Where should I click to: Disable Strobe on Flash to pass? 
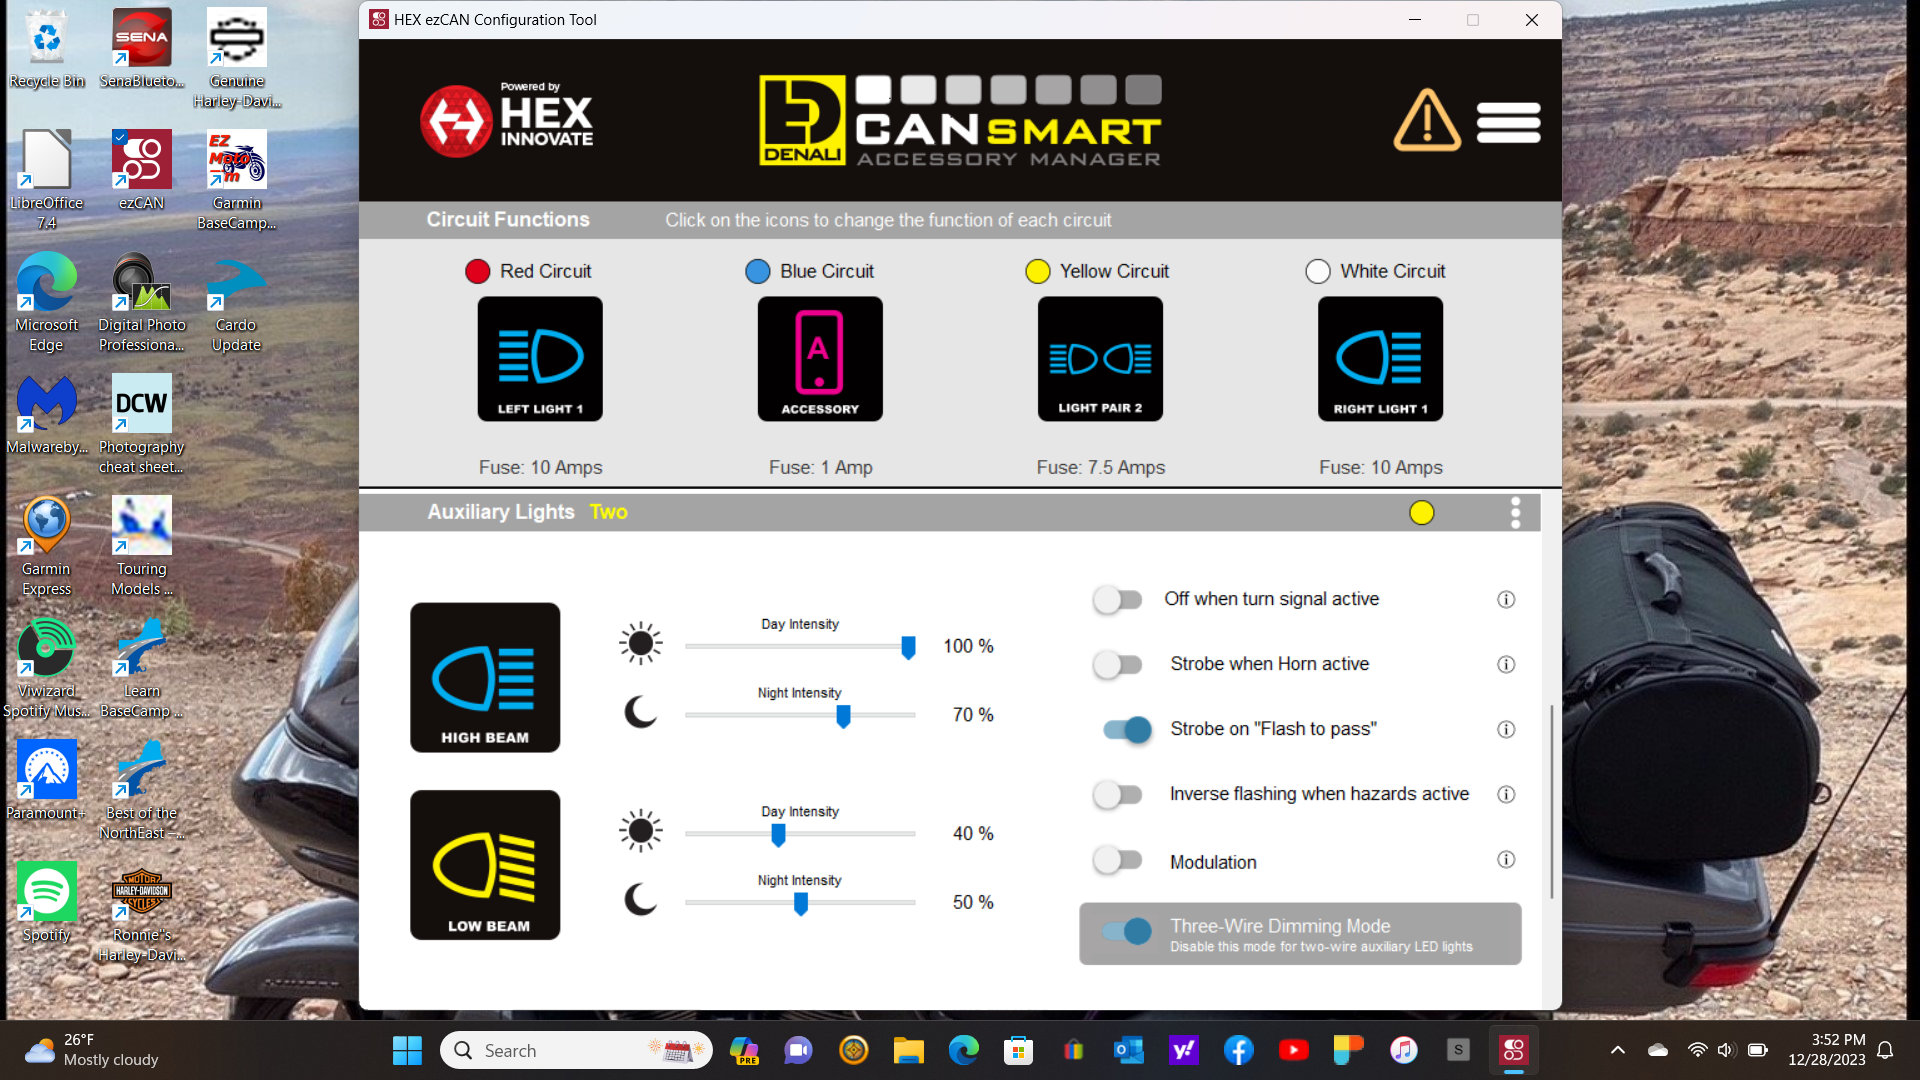coord(1127,730)
